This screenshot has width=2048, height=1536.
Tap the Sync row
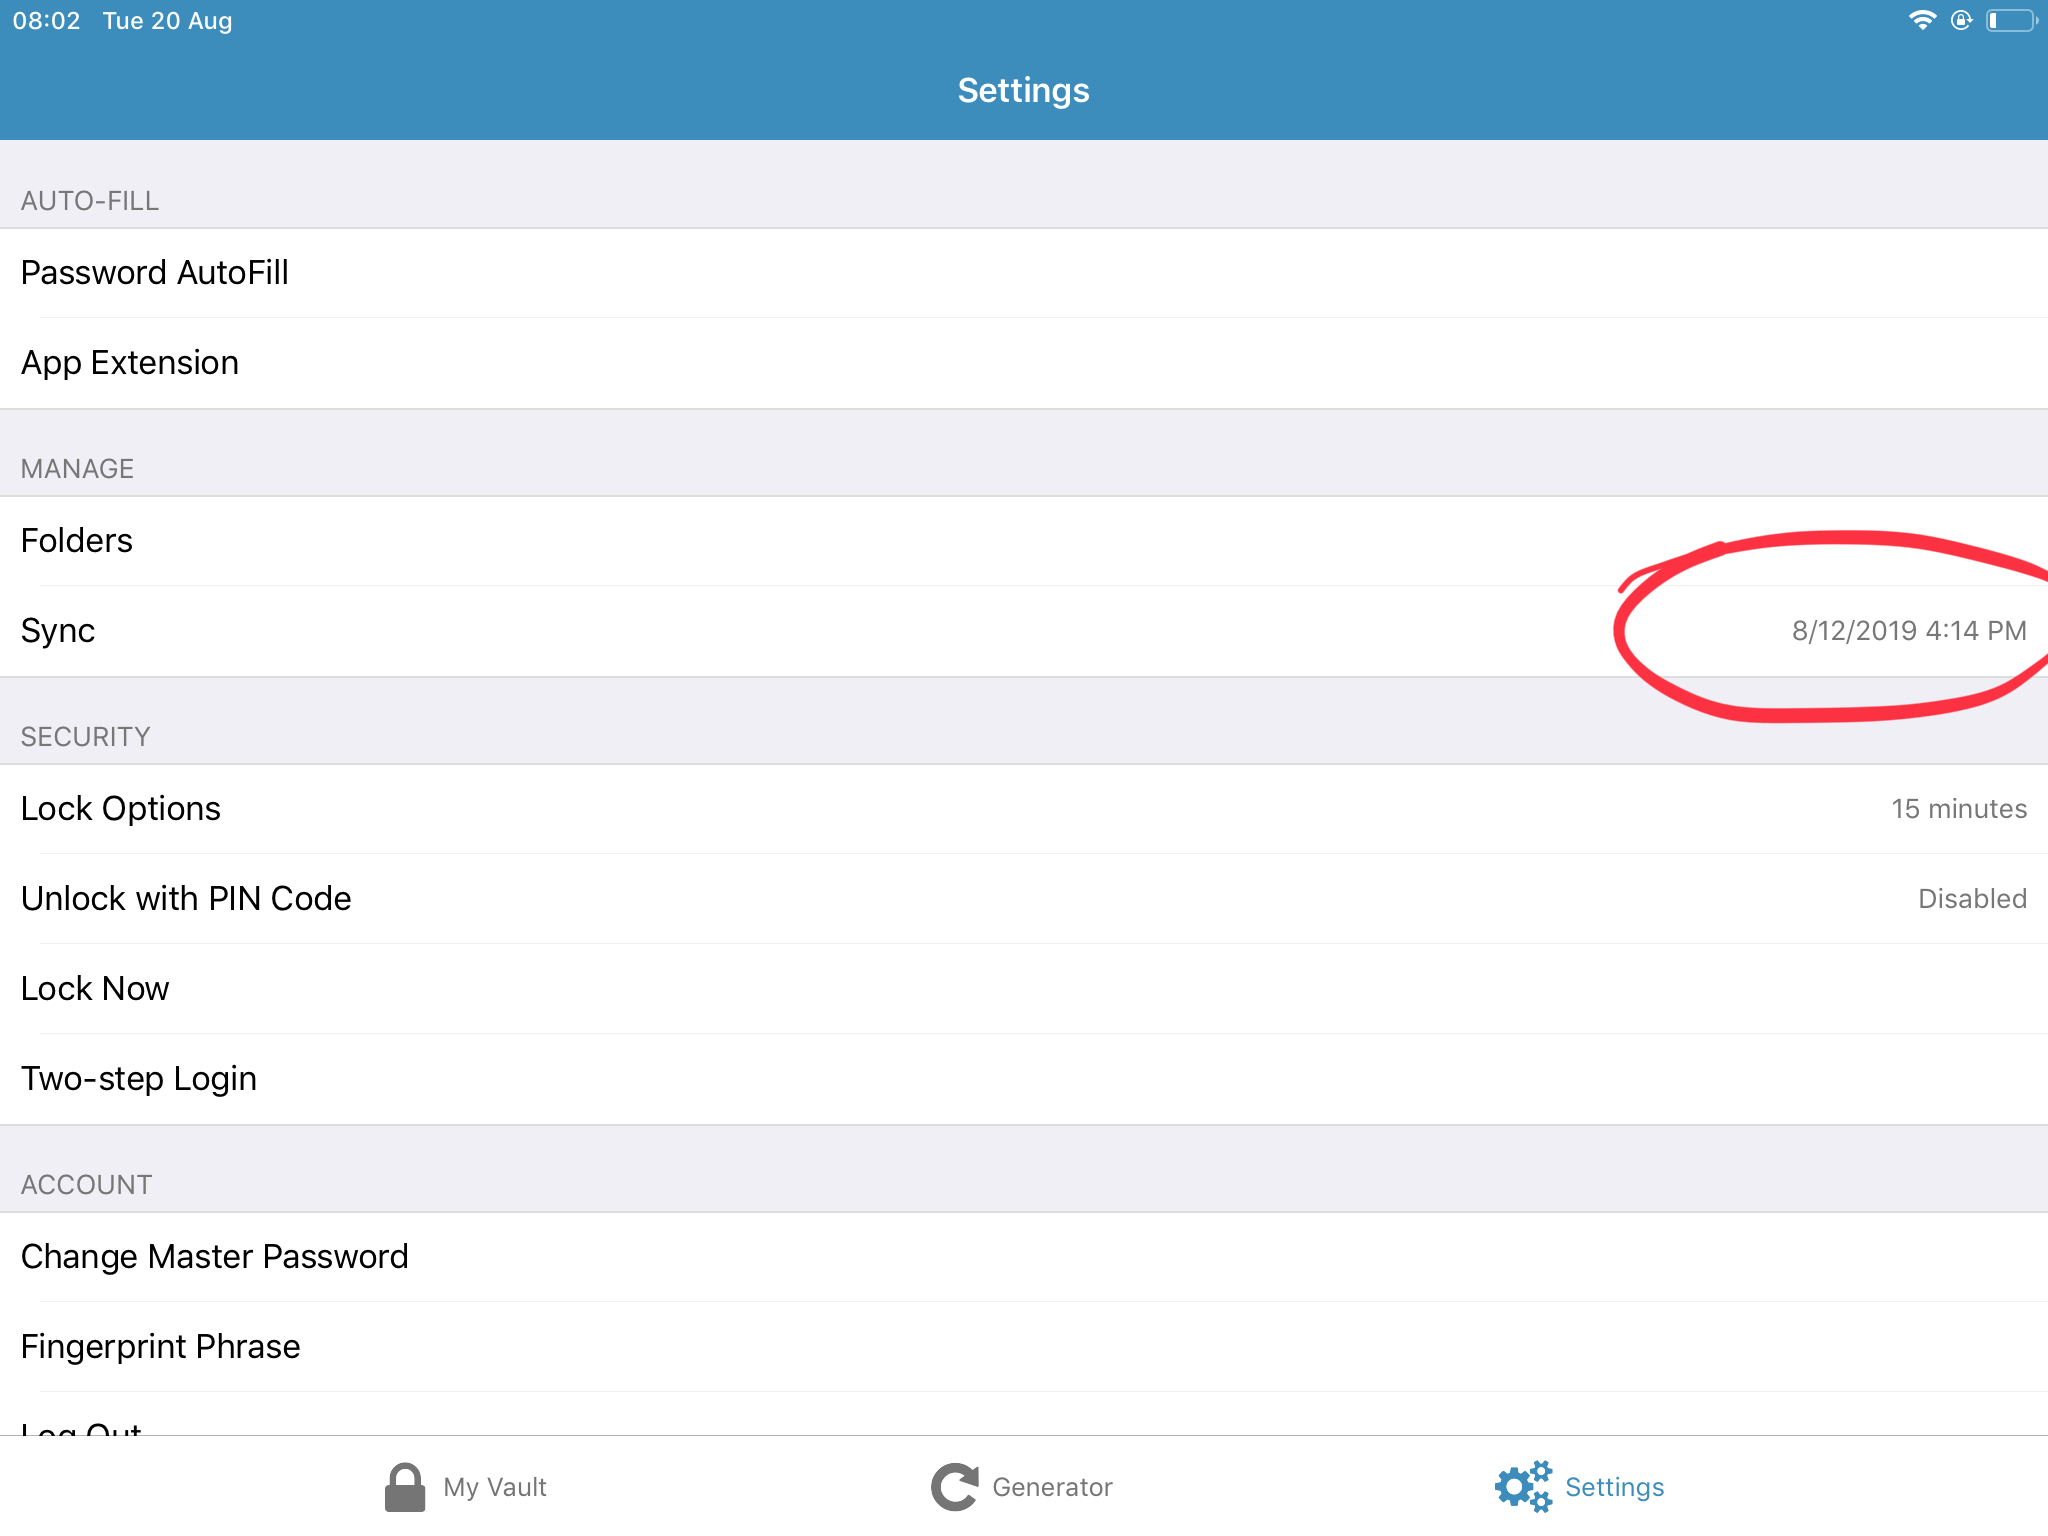click(x=58, y=631)
